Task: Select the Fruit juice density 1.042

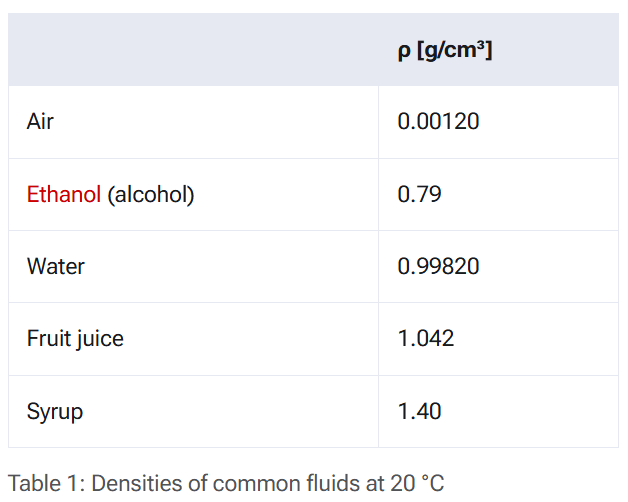Action: [x=426, y=339]
